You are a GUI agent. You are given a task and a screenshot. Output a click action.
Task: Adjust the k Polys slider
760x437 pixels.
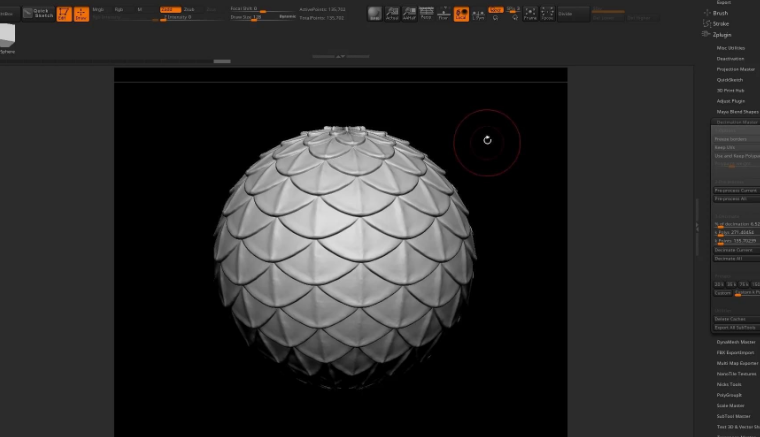tap(736, 233)
